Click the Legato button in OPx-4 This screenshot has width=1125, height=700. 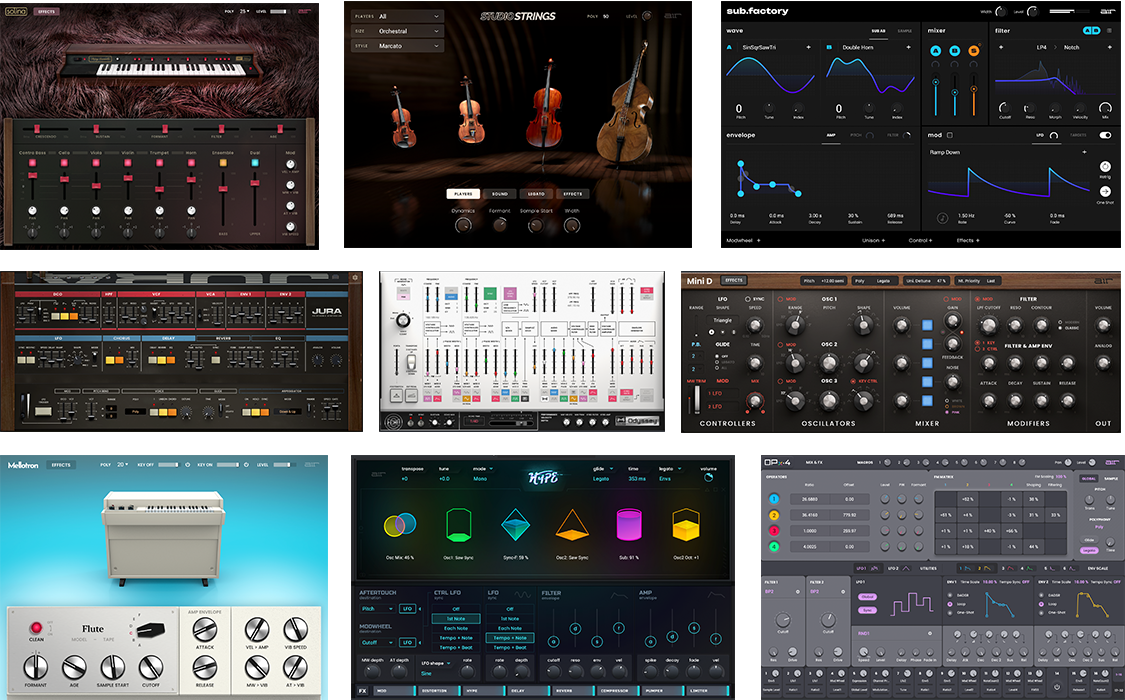coord(1088,550)
